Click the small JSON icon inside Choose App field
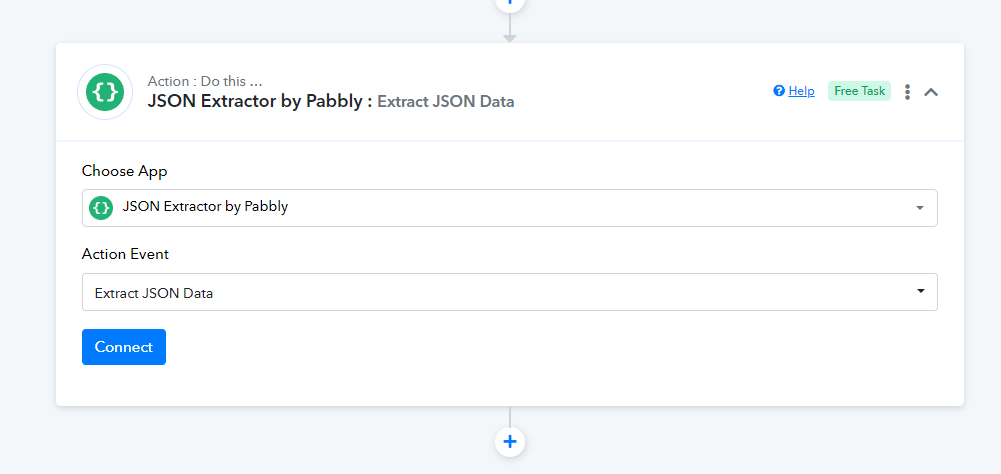The width and height of the screenshot is (1001, 474). (x=101, y=208)
